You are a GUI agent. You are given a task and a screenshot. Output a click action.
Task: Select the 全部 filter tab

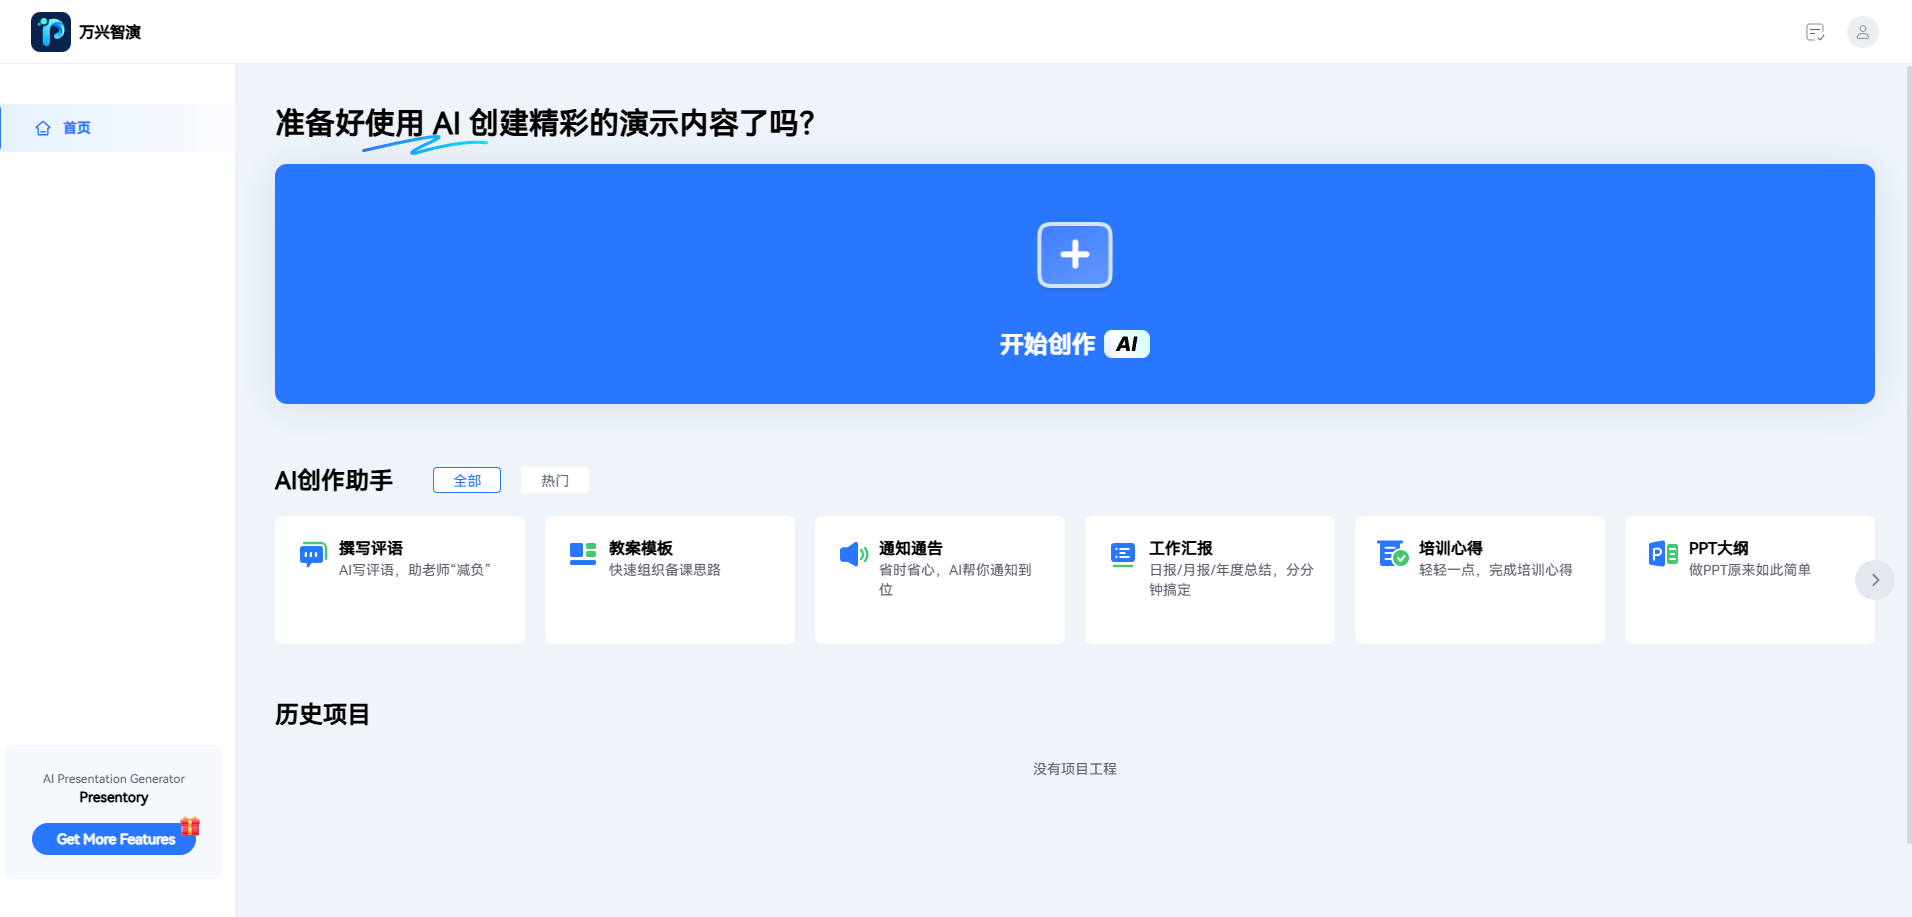pos(467,480)
